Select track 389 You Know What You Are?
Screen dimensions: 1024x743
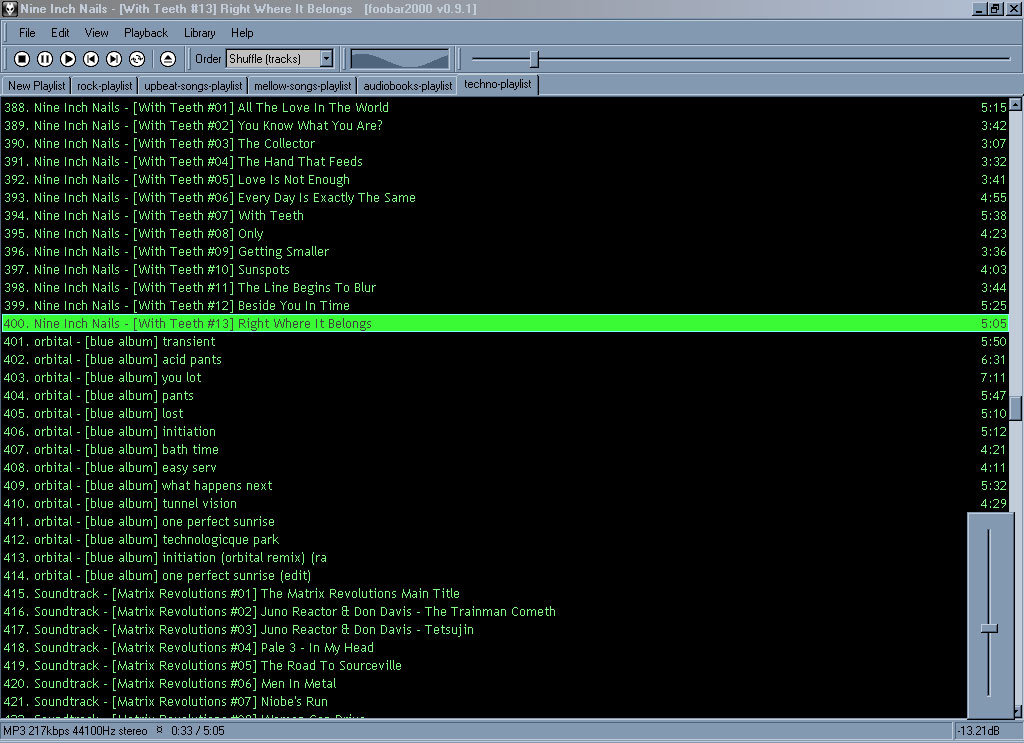tap(504, 125)
